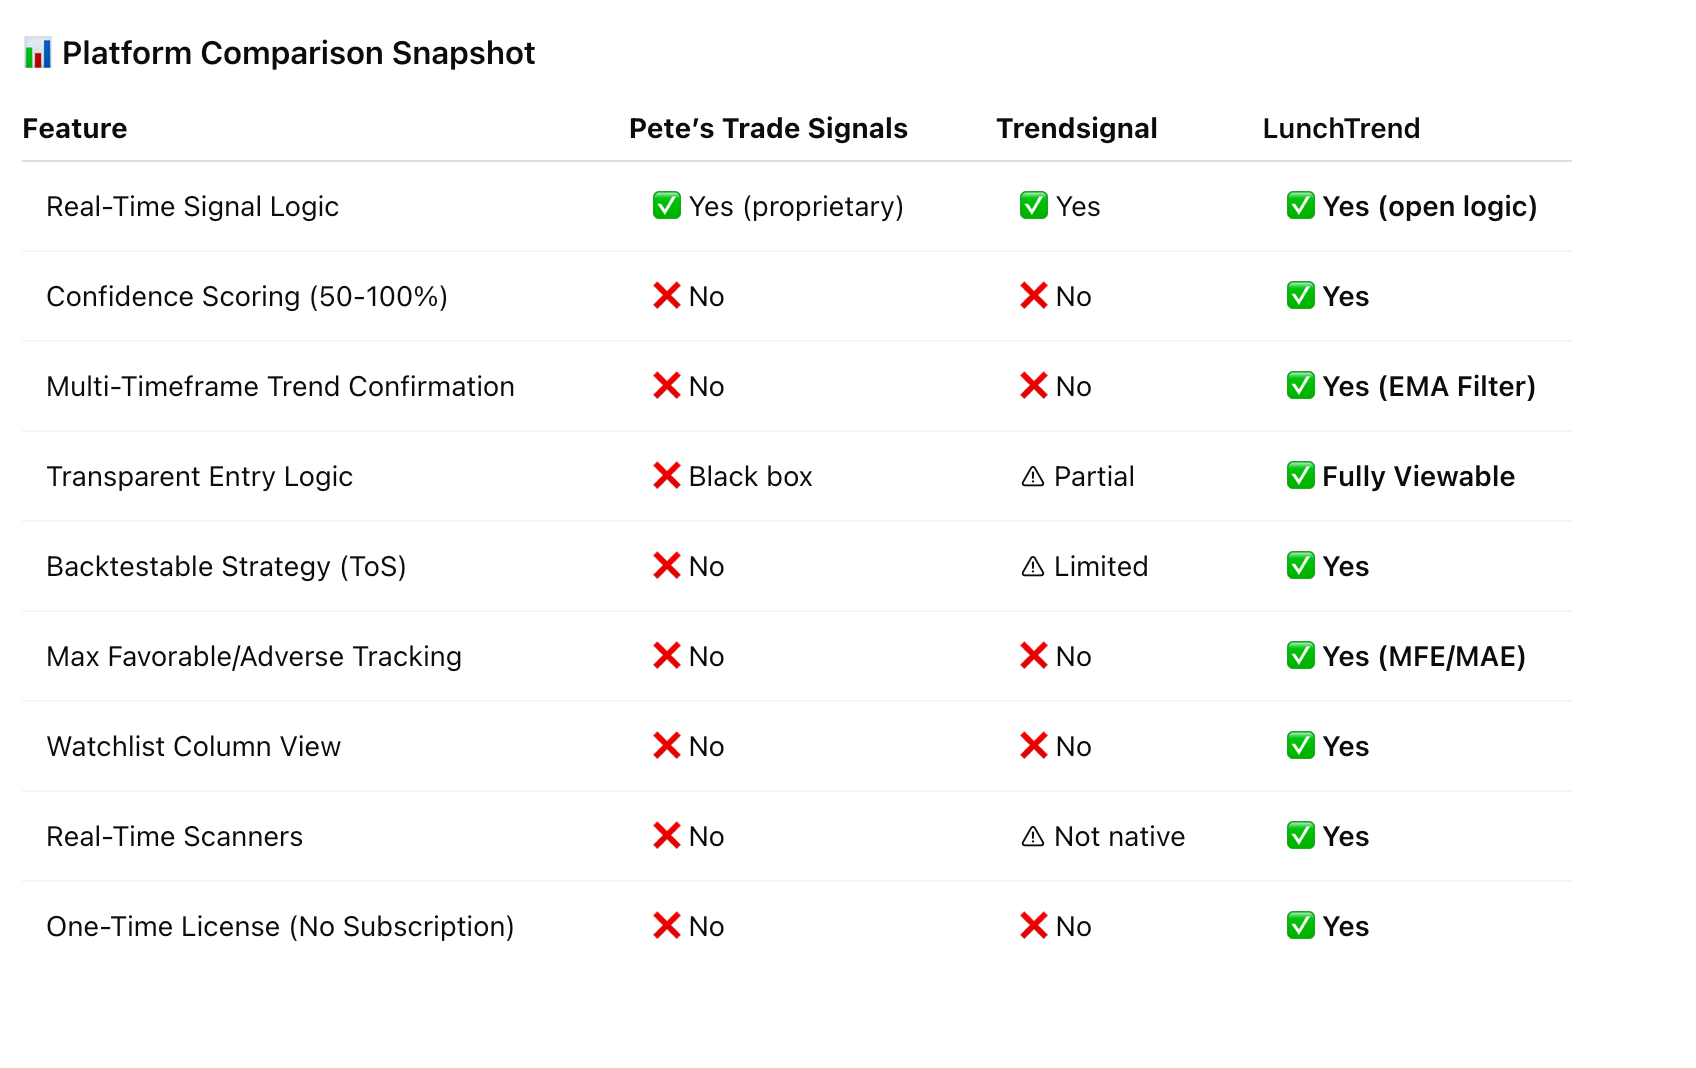Screen dimensions: 1696x1068
Task: Click green checkmark beside Yes (EMA Filter)
Action: (1301, 385)
